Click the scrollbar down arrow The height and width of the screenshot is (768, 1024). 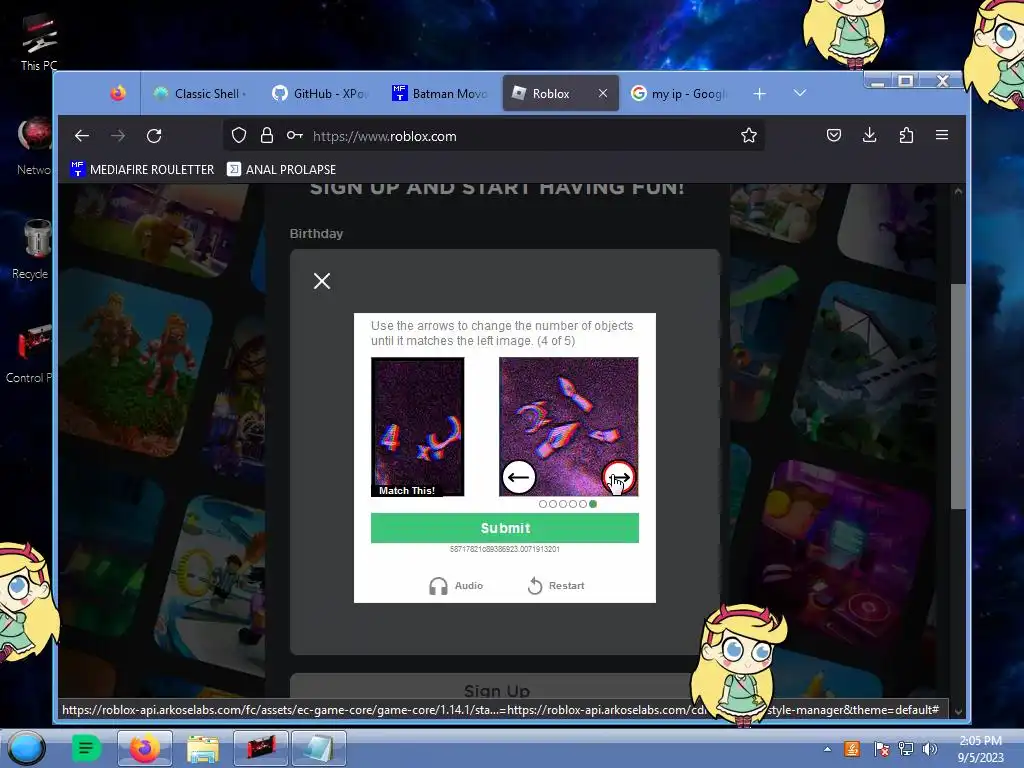click(x=958, y=711)
